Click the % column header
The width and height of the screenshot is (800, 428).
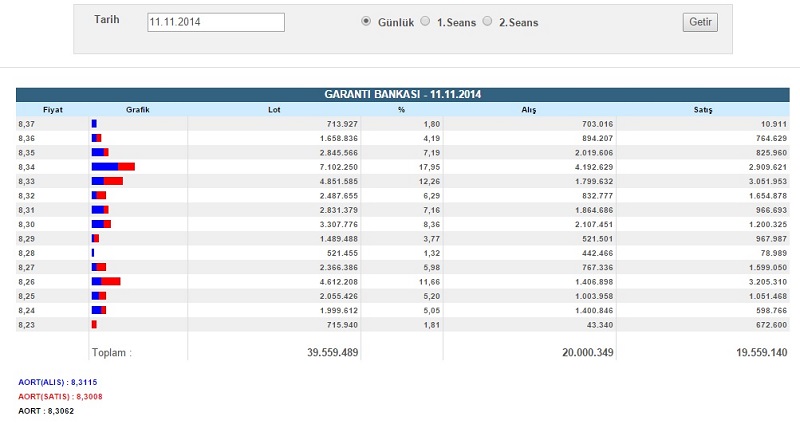402,110
